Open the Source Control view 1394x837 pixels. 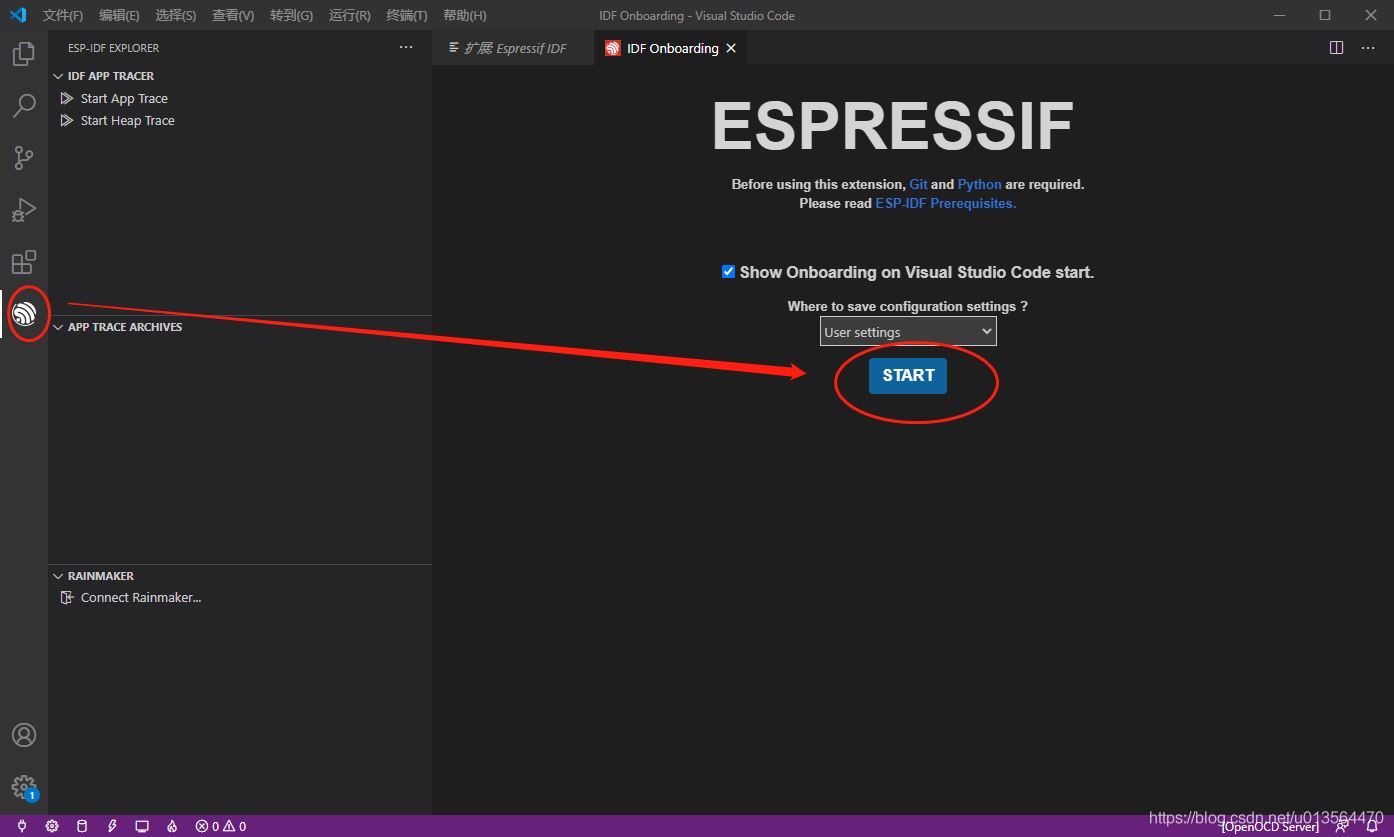tap(24, 158)
